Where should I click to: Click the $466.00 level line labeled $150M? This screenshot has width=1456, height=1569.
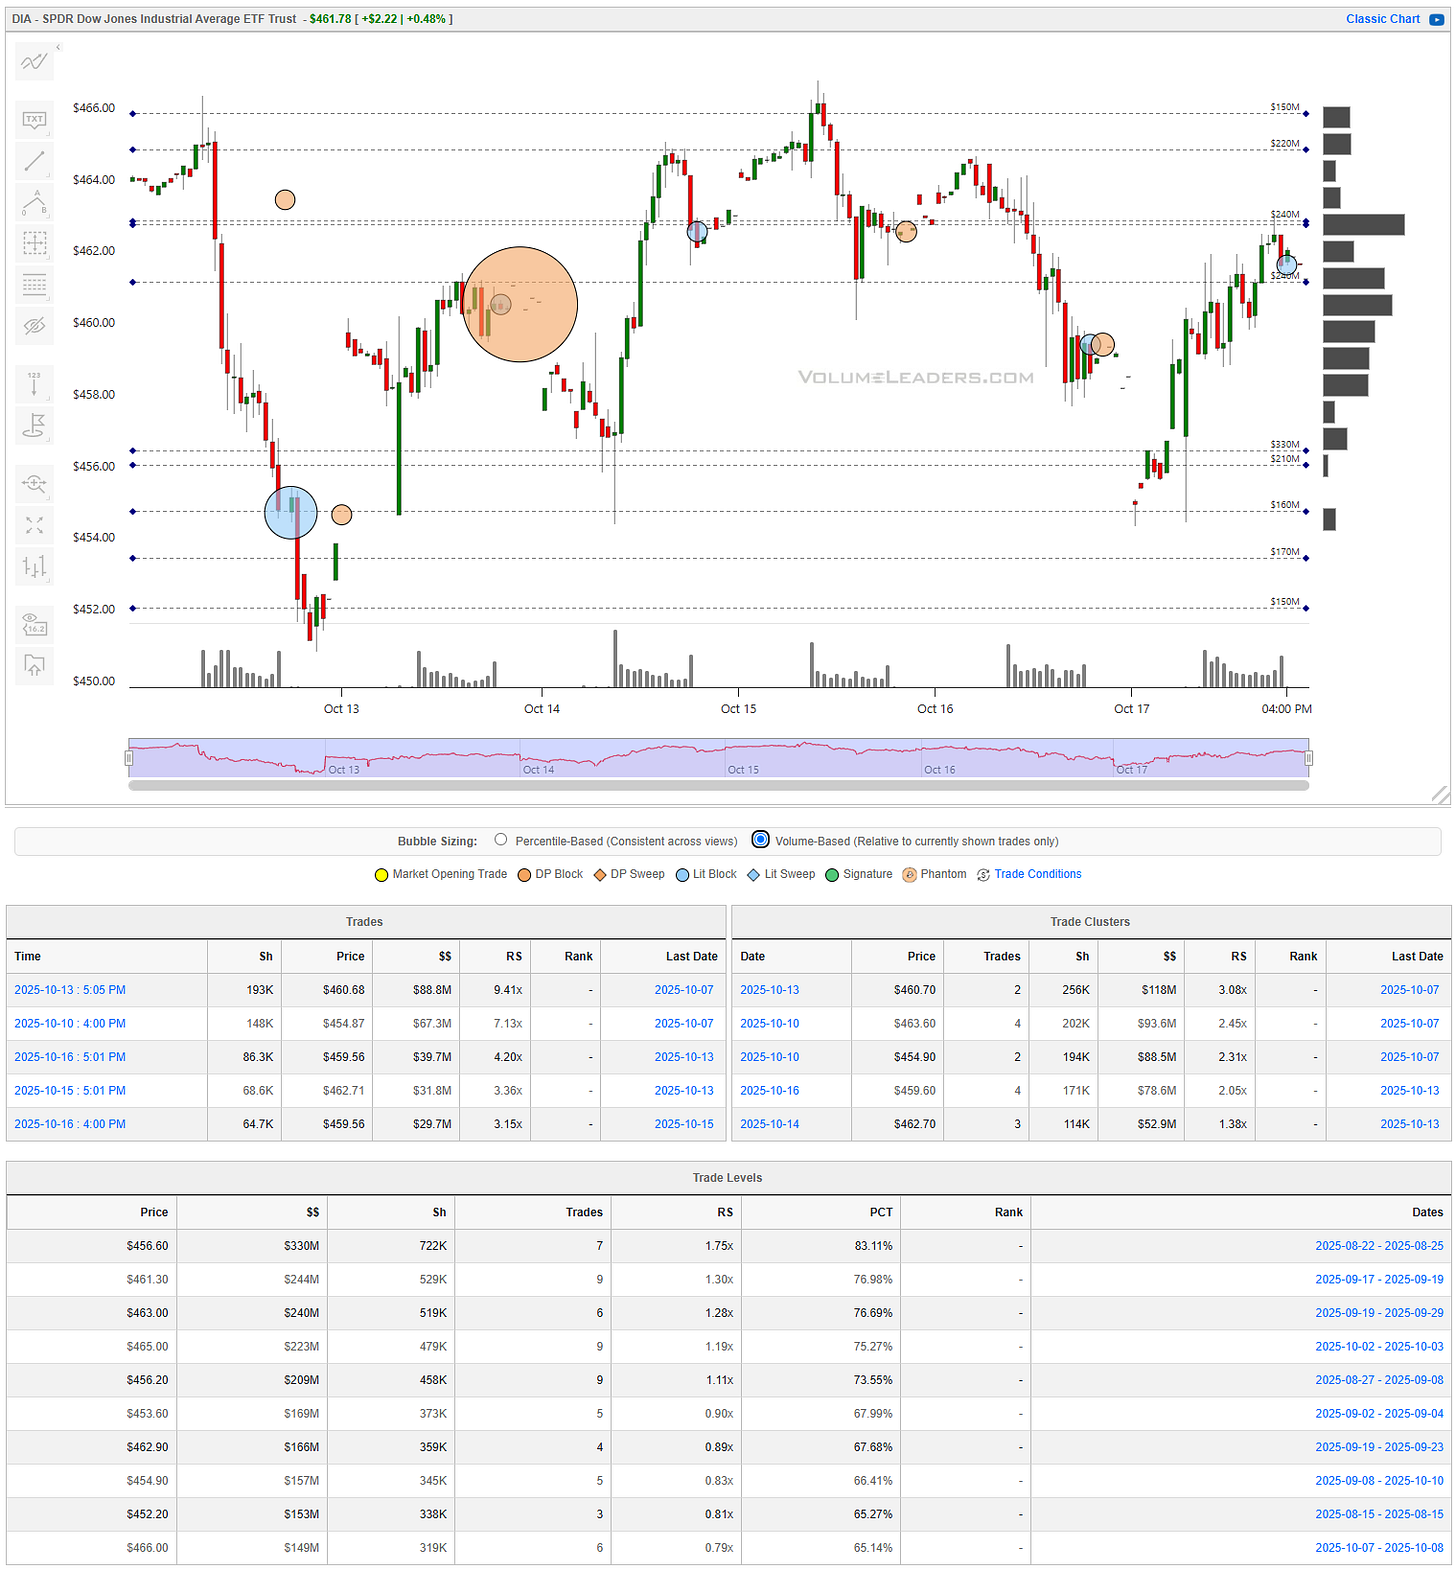click(x=719, y=114)
